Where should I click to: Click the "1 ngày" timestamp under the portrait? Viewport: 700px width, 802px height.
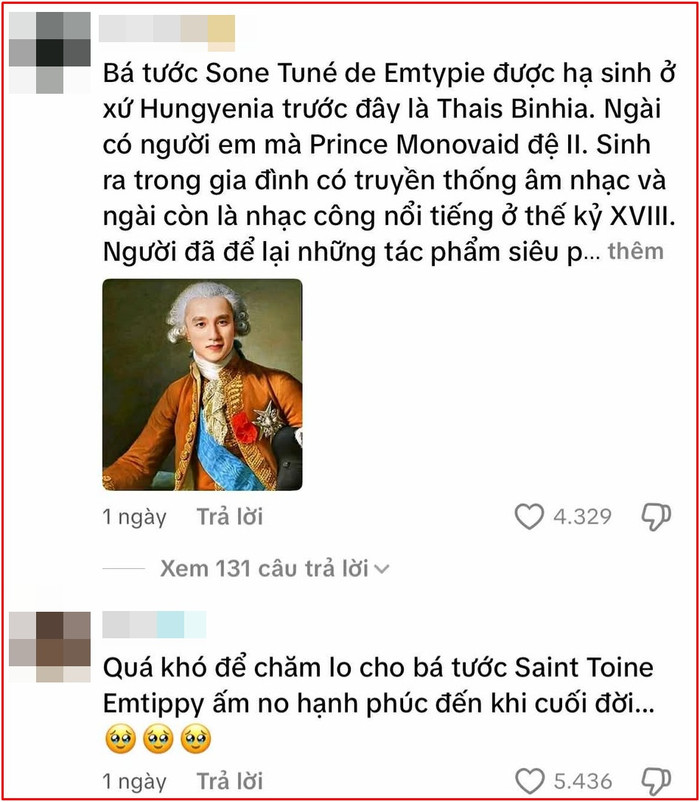tap(134, 517)
